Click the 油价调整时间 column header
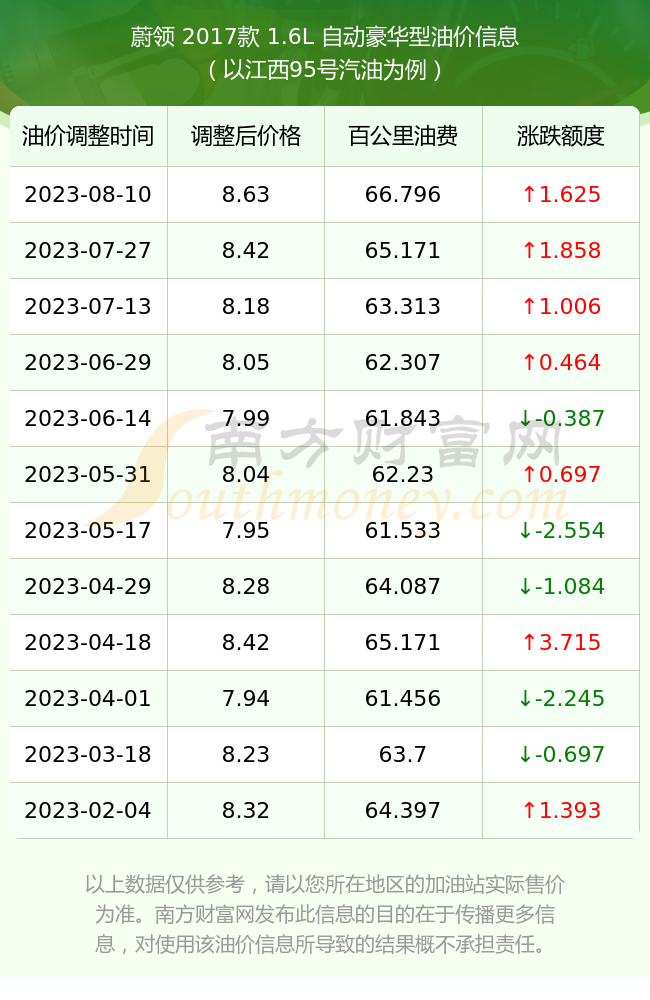This screenshot has width=650, height=1000. click(x=88, y=136)
